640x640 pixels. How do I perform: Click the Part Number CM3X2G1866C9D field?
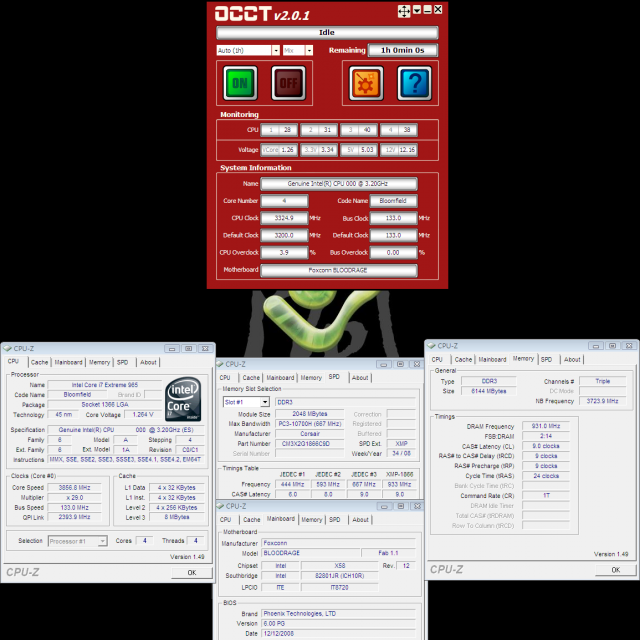(310, 444)
